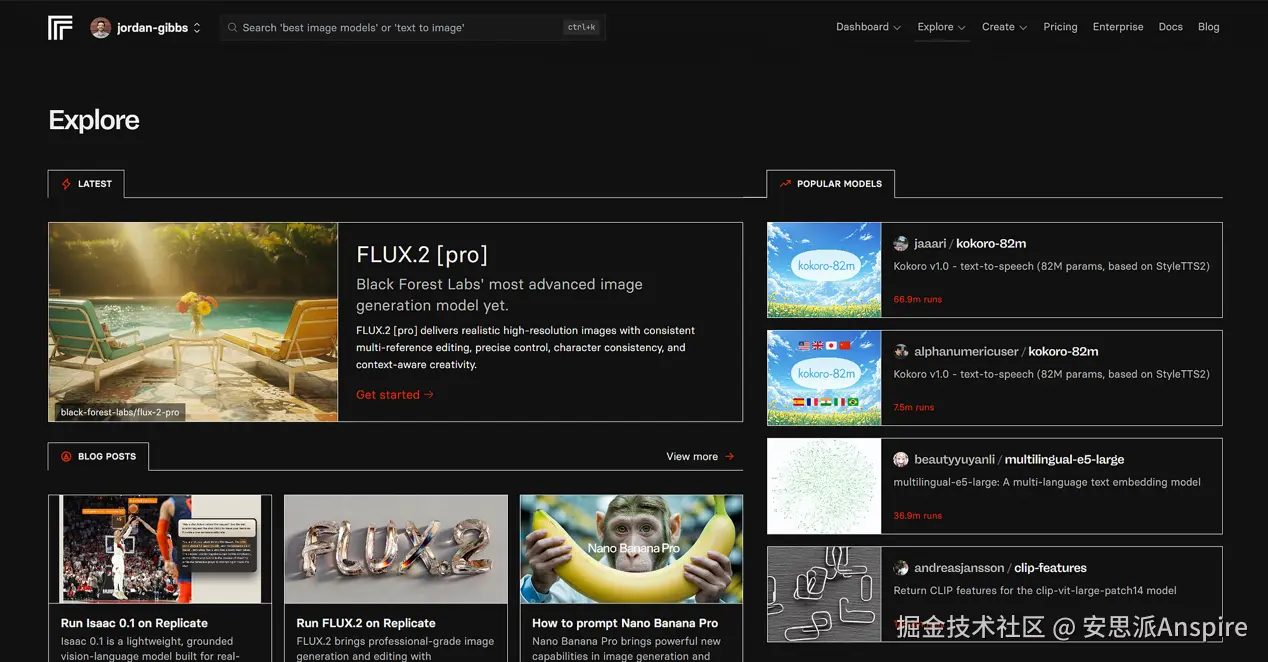Open the Nano Banana Pro monkey thumbnail

point(631,549)
